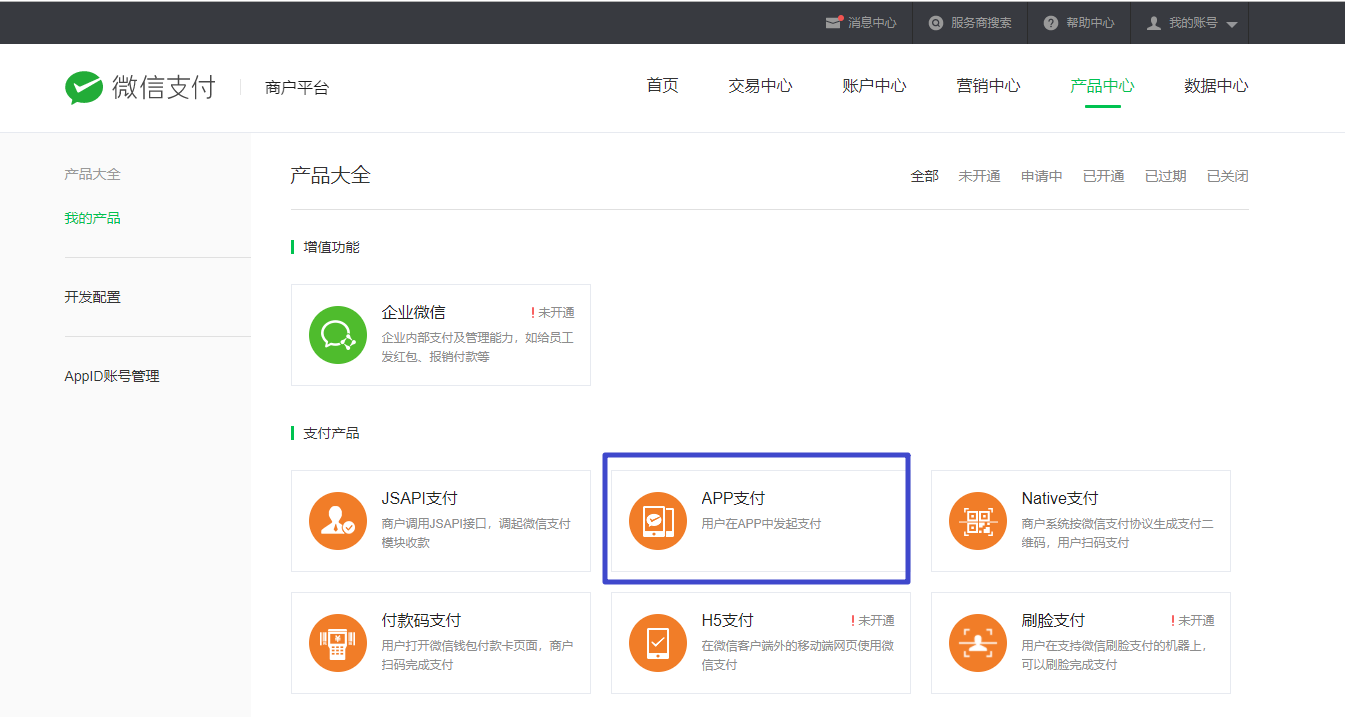Expand the 我的账号 dropdown
This screenshot has width=1345, height=717.
coord(1192,23)
